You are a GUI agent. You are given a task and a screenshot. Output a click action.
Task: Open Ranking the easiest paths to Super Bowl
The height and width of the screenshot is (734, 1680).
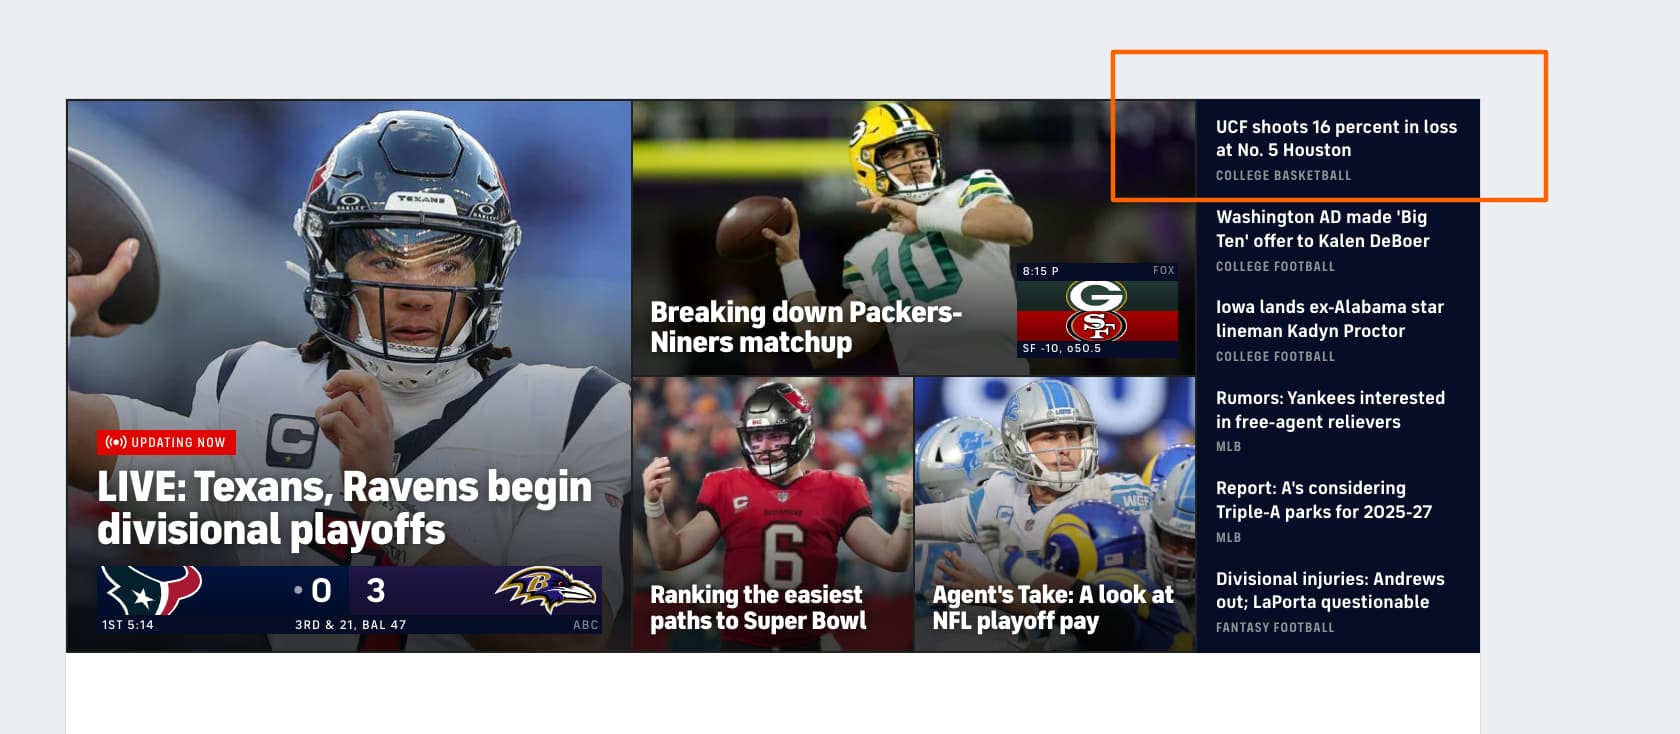click(x=758, y=608)
